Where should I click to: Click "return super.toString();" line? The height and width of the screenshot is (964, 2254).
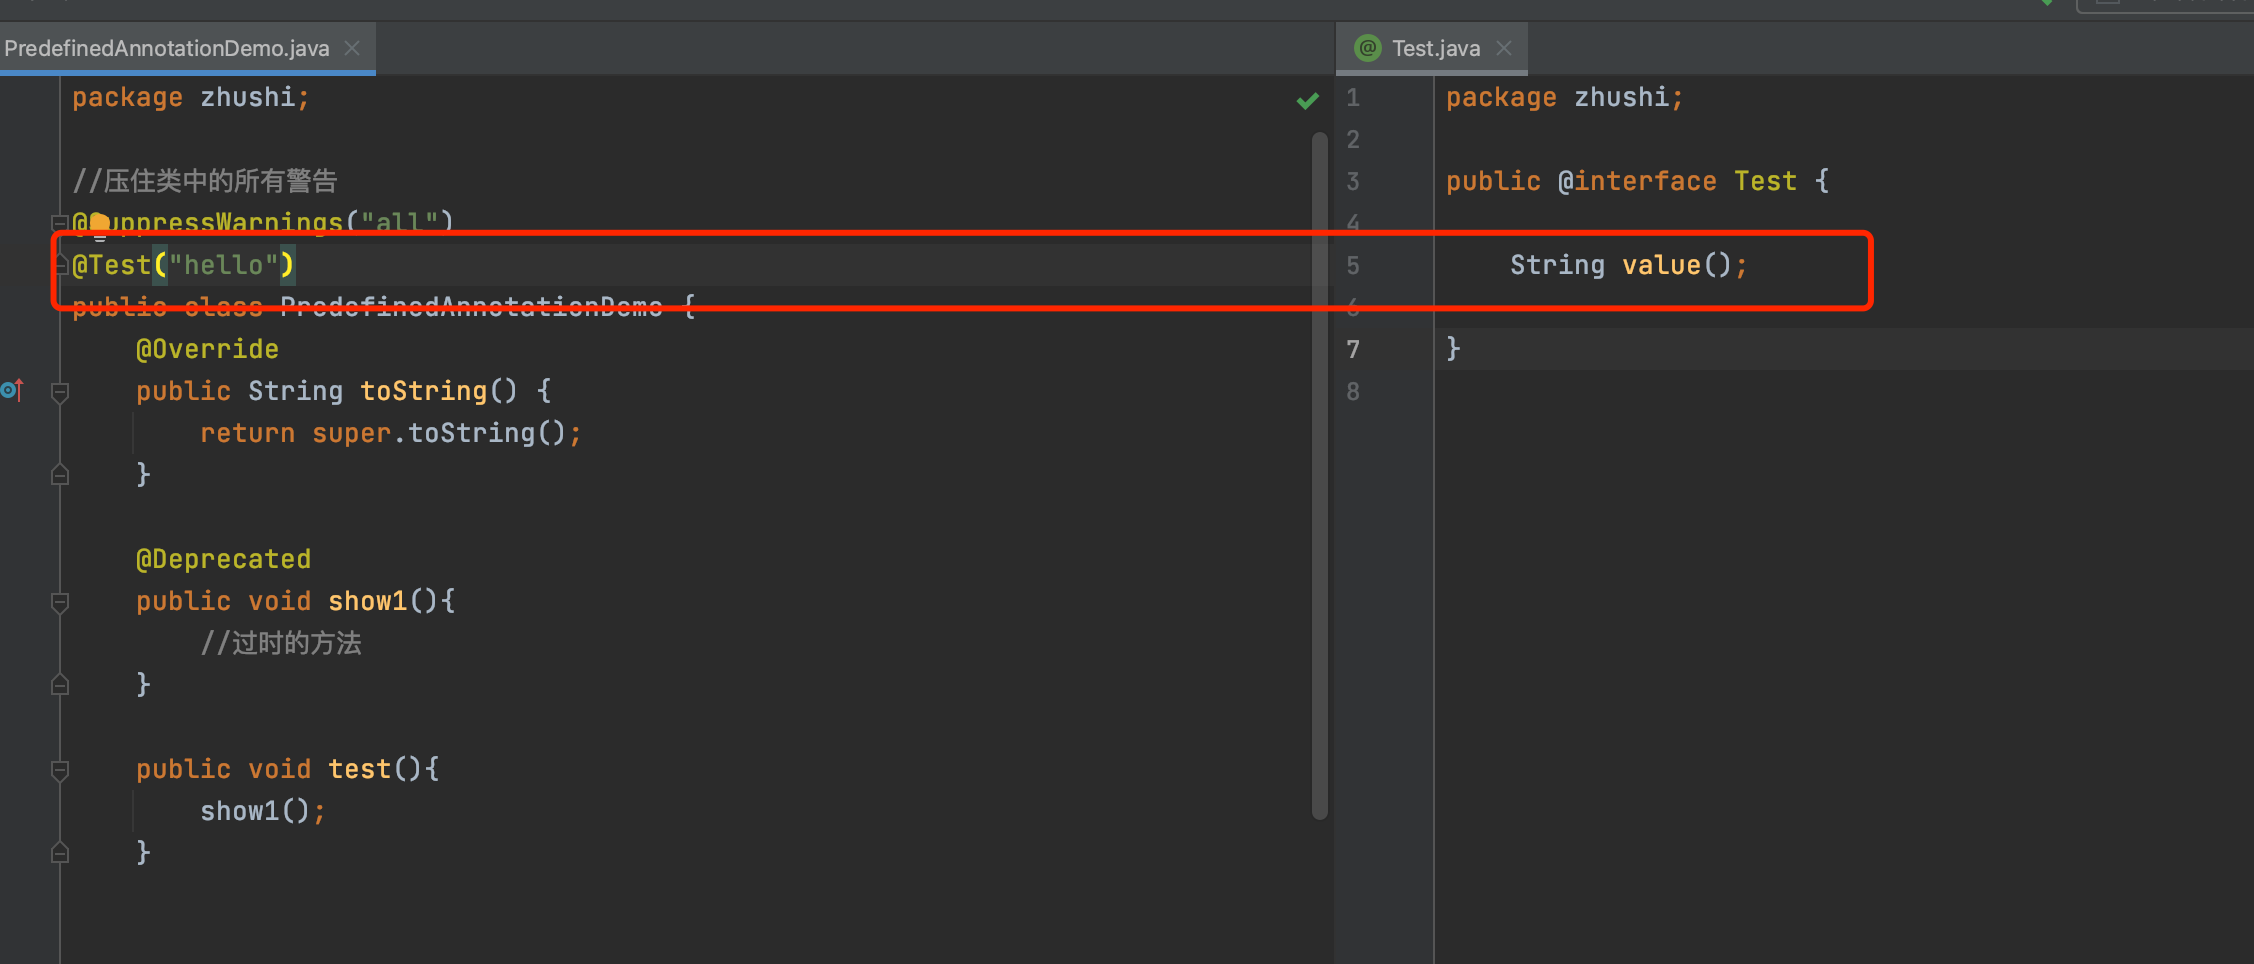click(x=390, y=433)
